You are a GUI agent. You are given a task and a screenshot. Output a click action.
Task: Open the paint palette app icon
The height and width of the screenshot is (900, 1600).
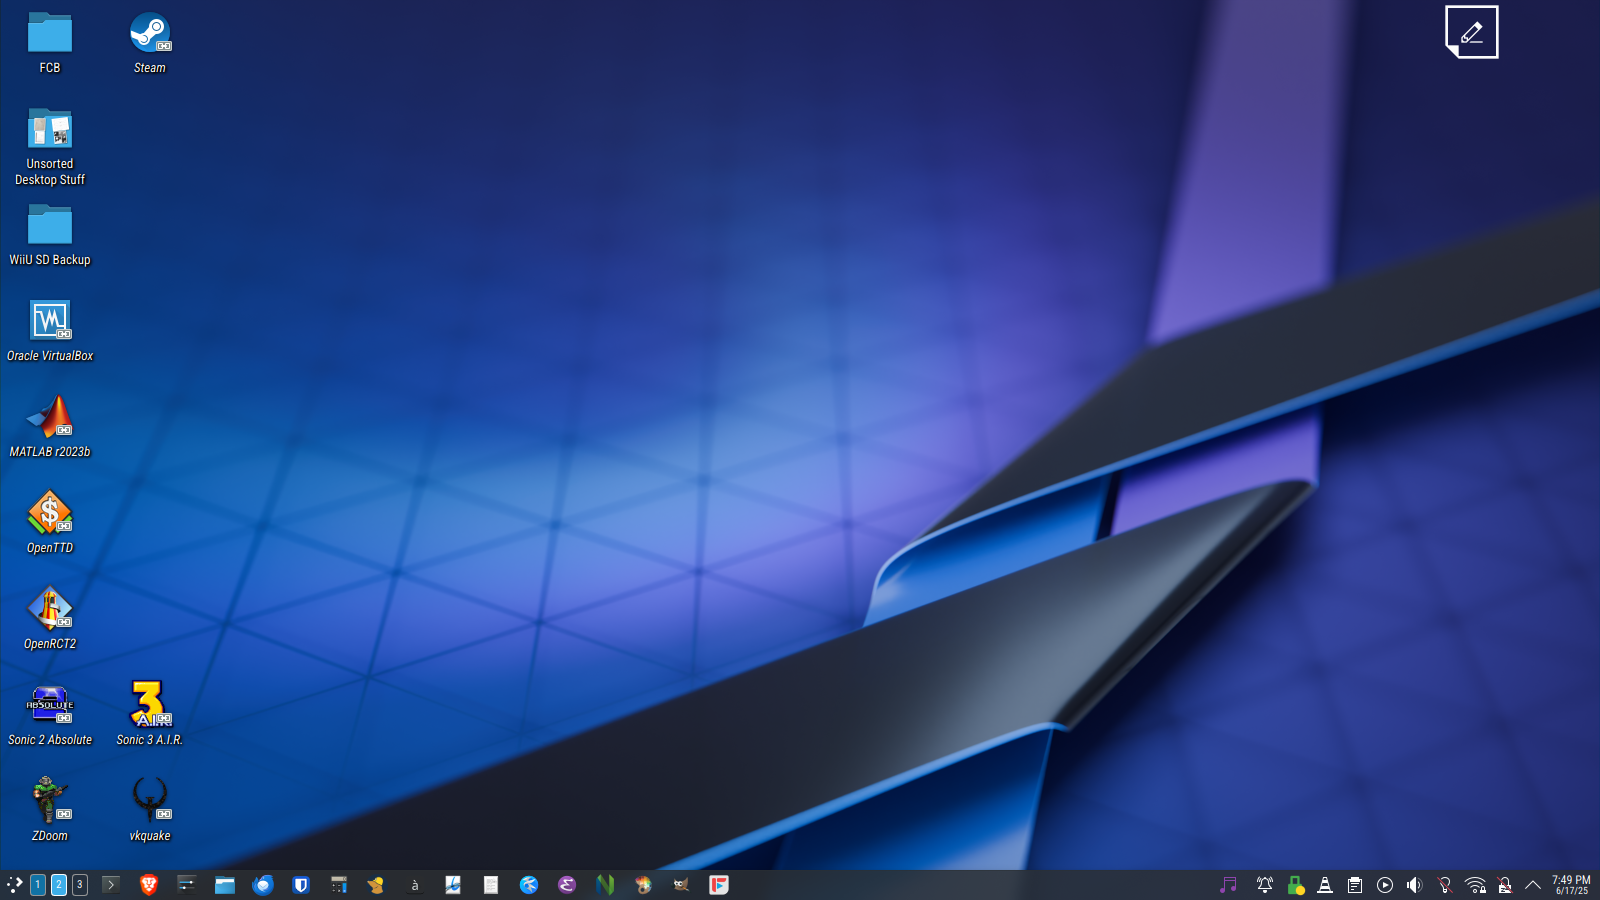[x=643, y=884]
